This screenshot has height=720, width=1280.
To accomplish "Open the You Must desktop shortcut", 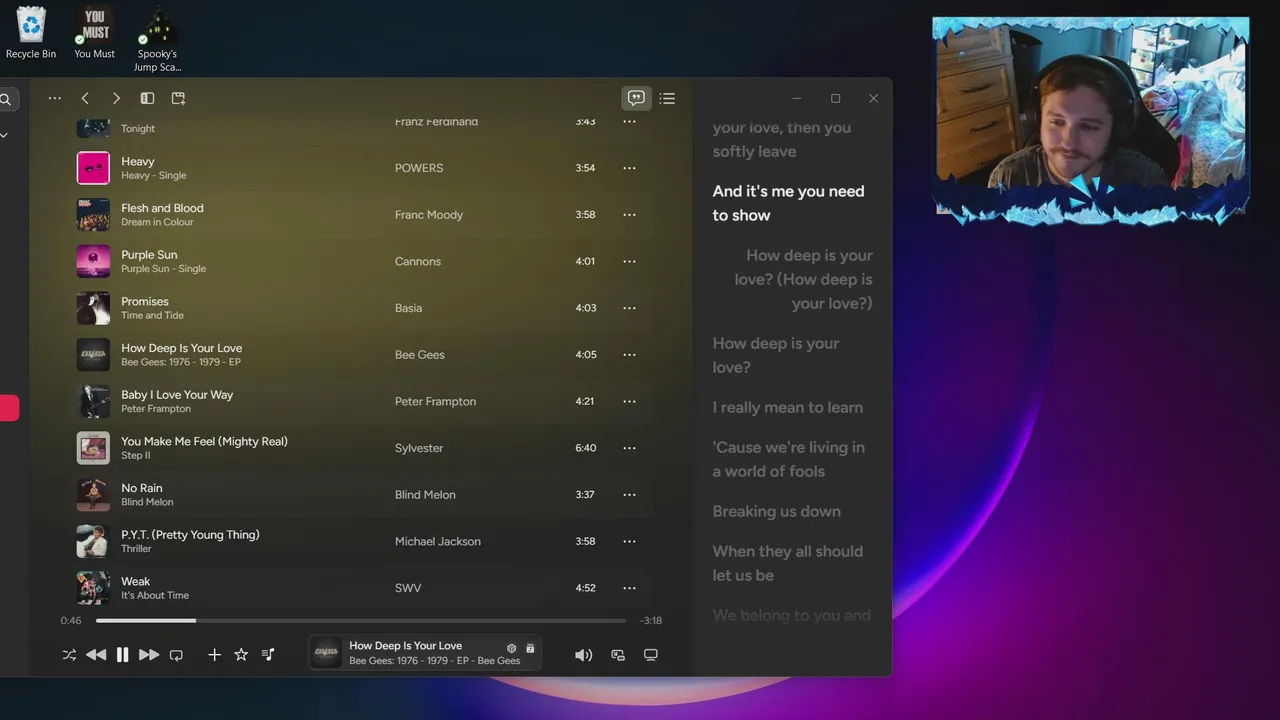I will [95, 33].
